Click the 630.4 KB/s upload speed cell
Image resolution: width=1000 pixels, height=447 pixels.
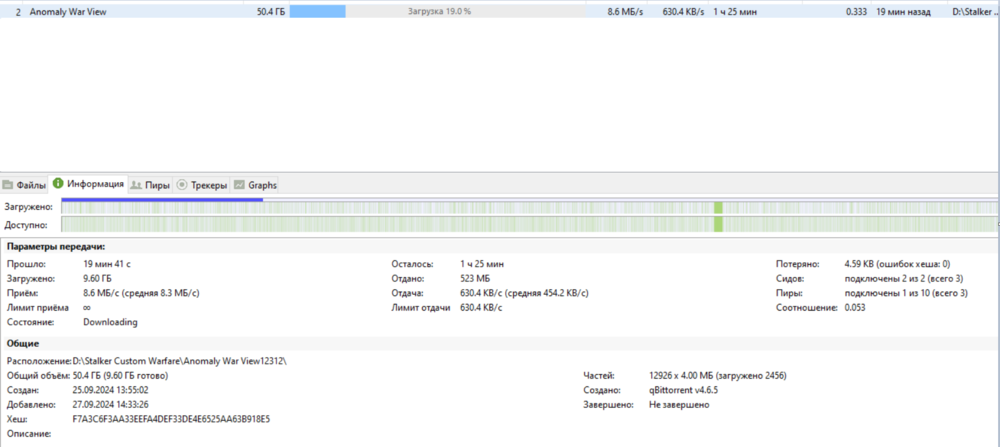pos(682,11)
